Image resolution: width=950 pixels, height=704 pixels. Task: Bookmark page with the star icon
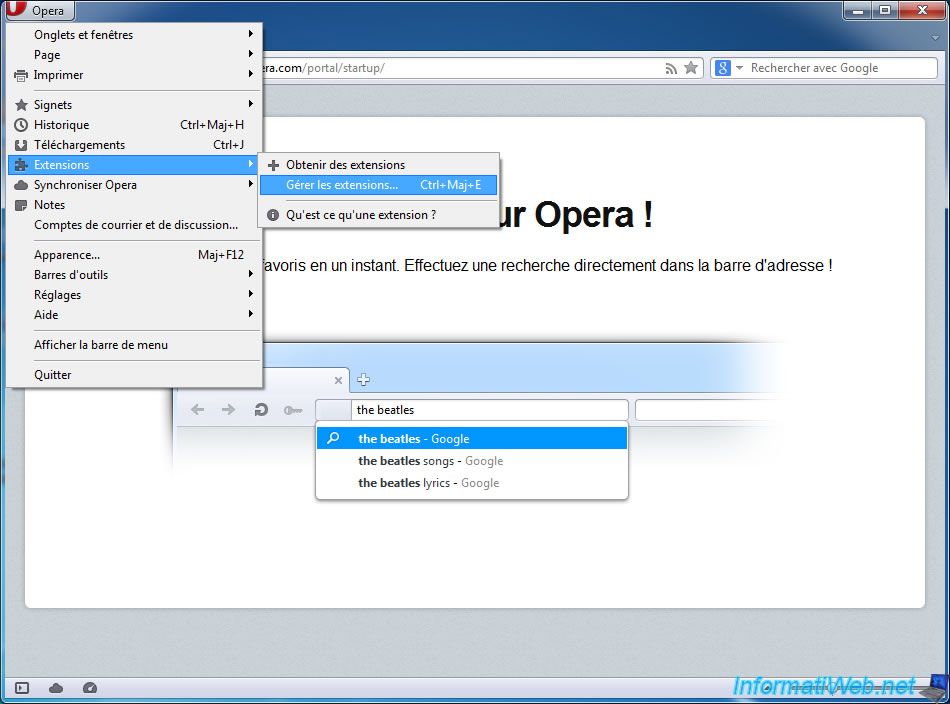tap(690, 68)
